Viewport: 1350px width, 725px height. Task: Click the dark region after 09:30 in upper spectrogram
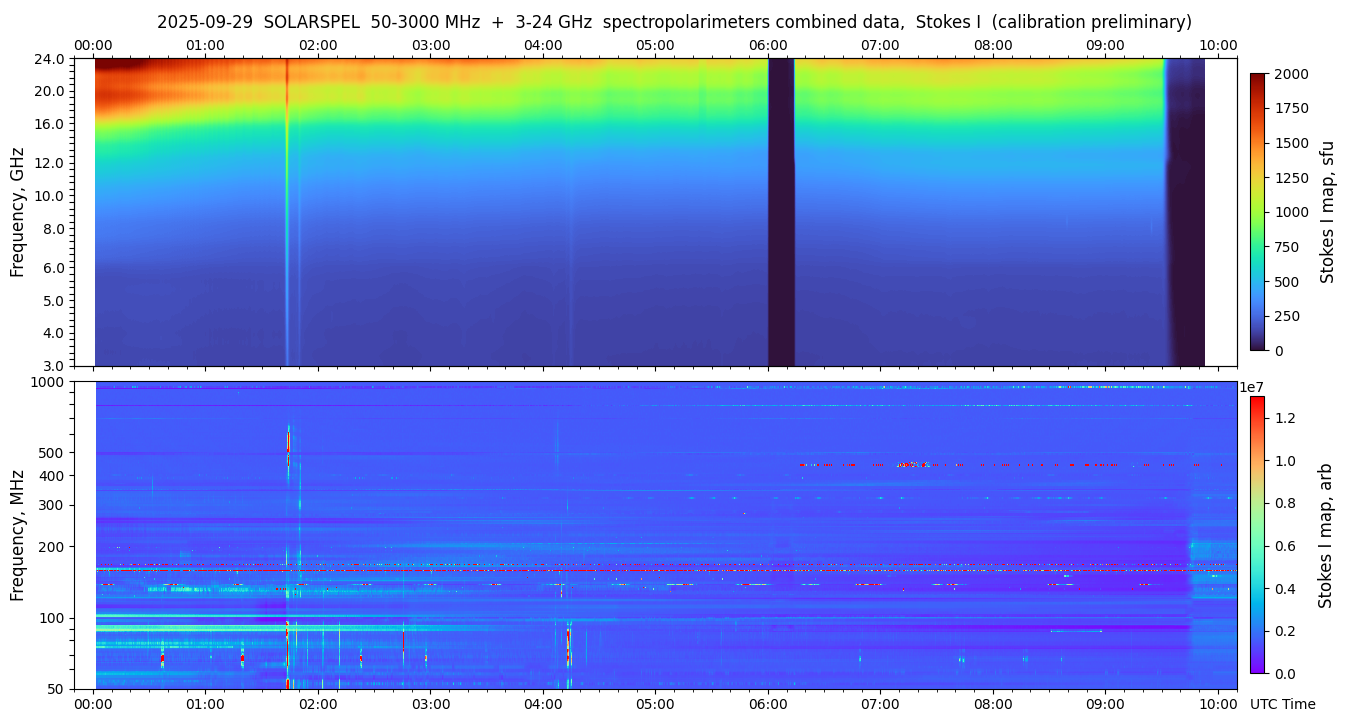(x=1187, y=212)
